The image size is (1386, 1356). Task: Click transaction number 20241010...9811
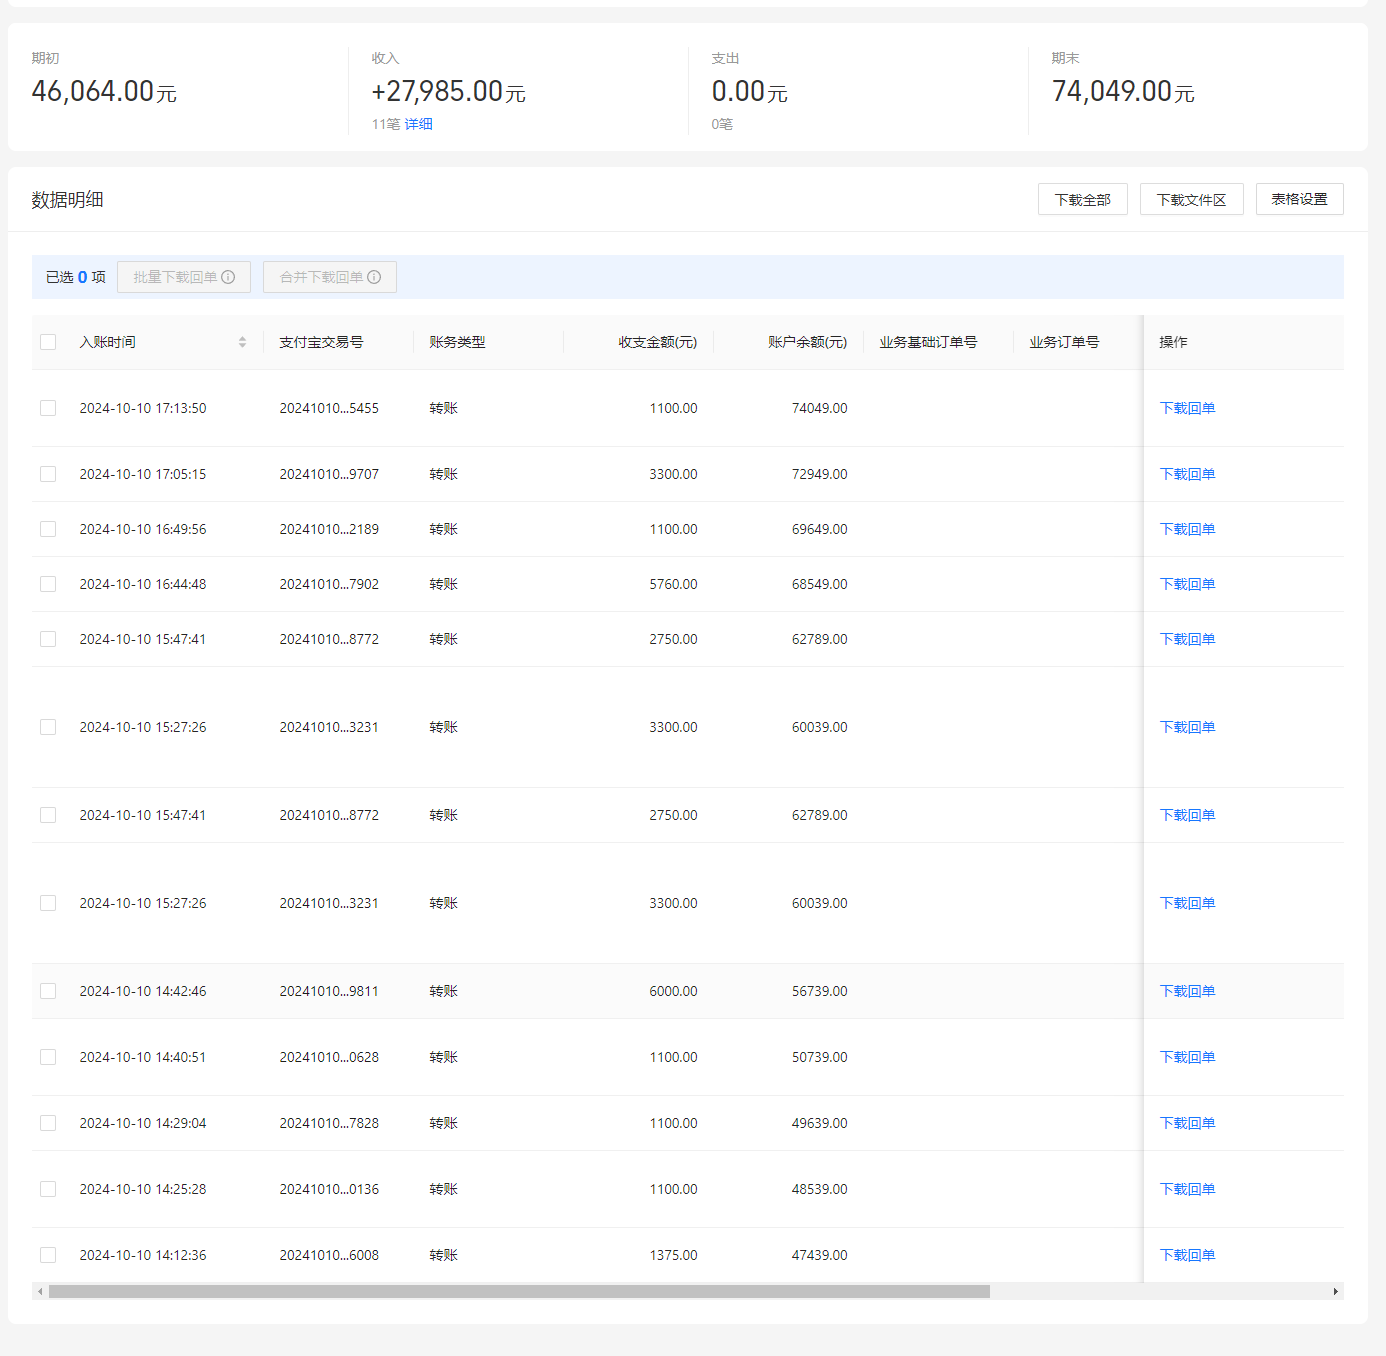tap(329, 991)
